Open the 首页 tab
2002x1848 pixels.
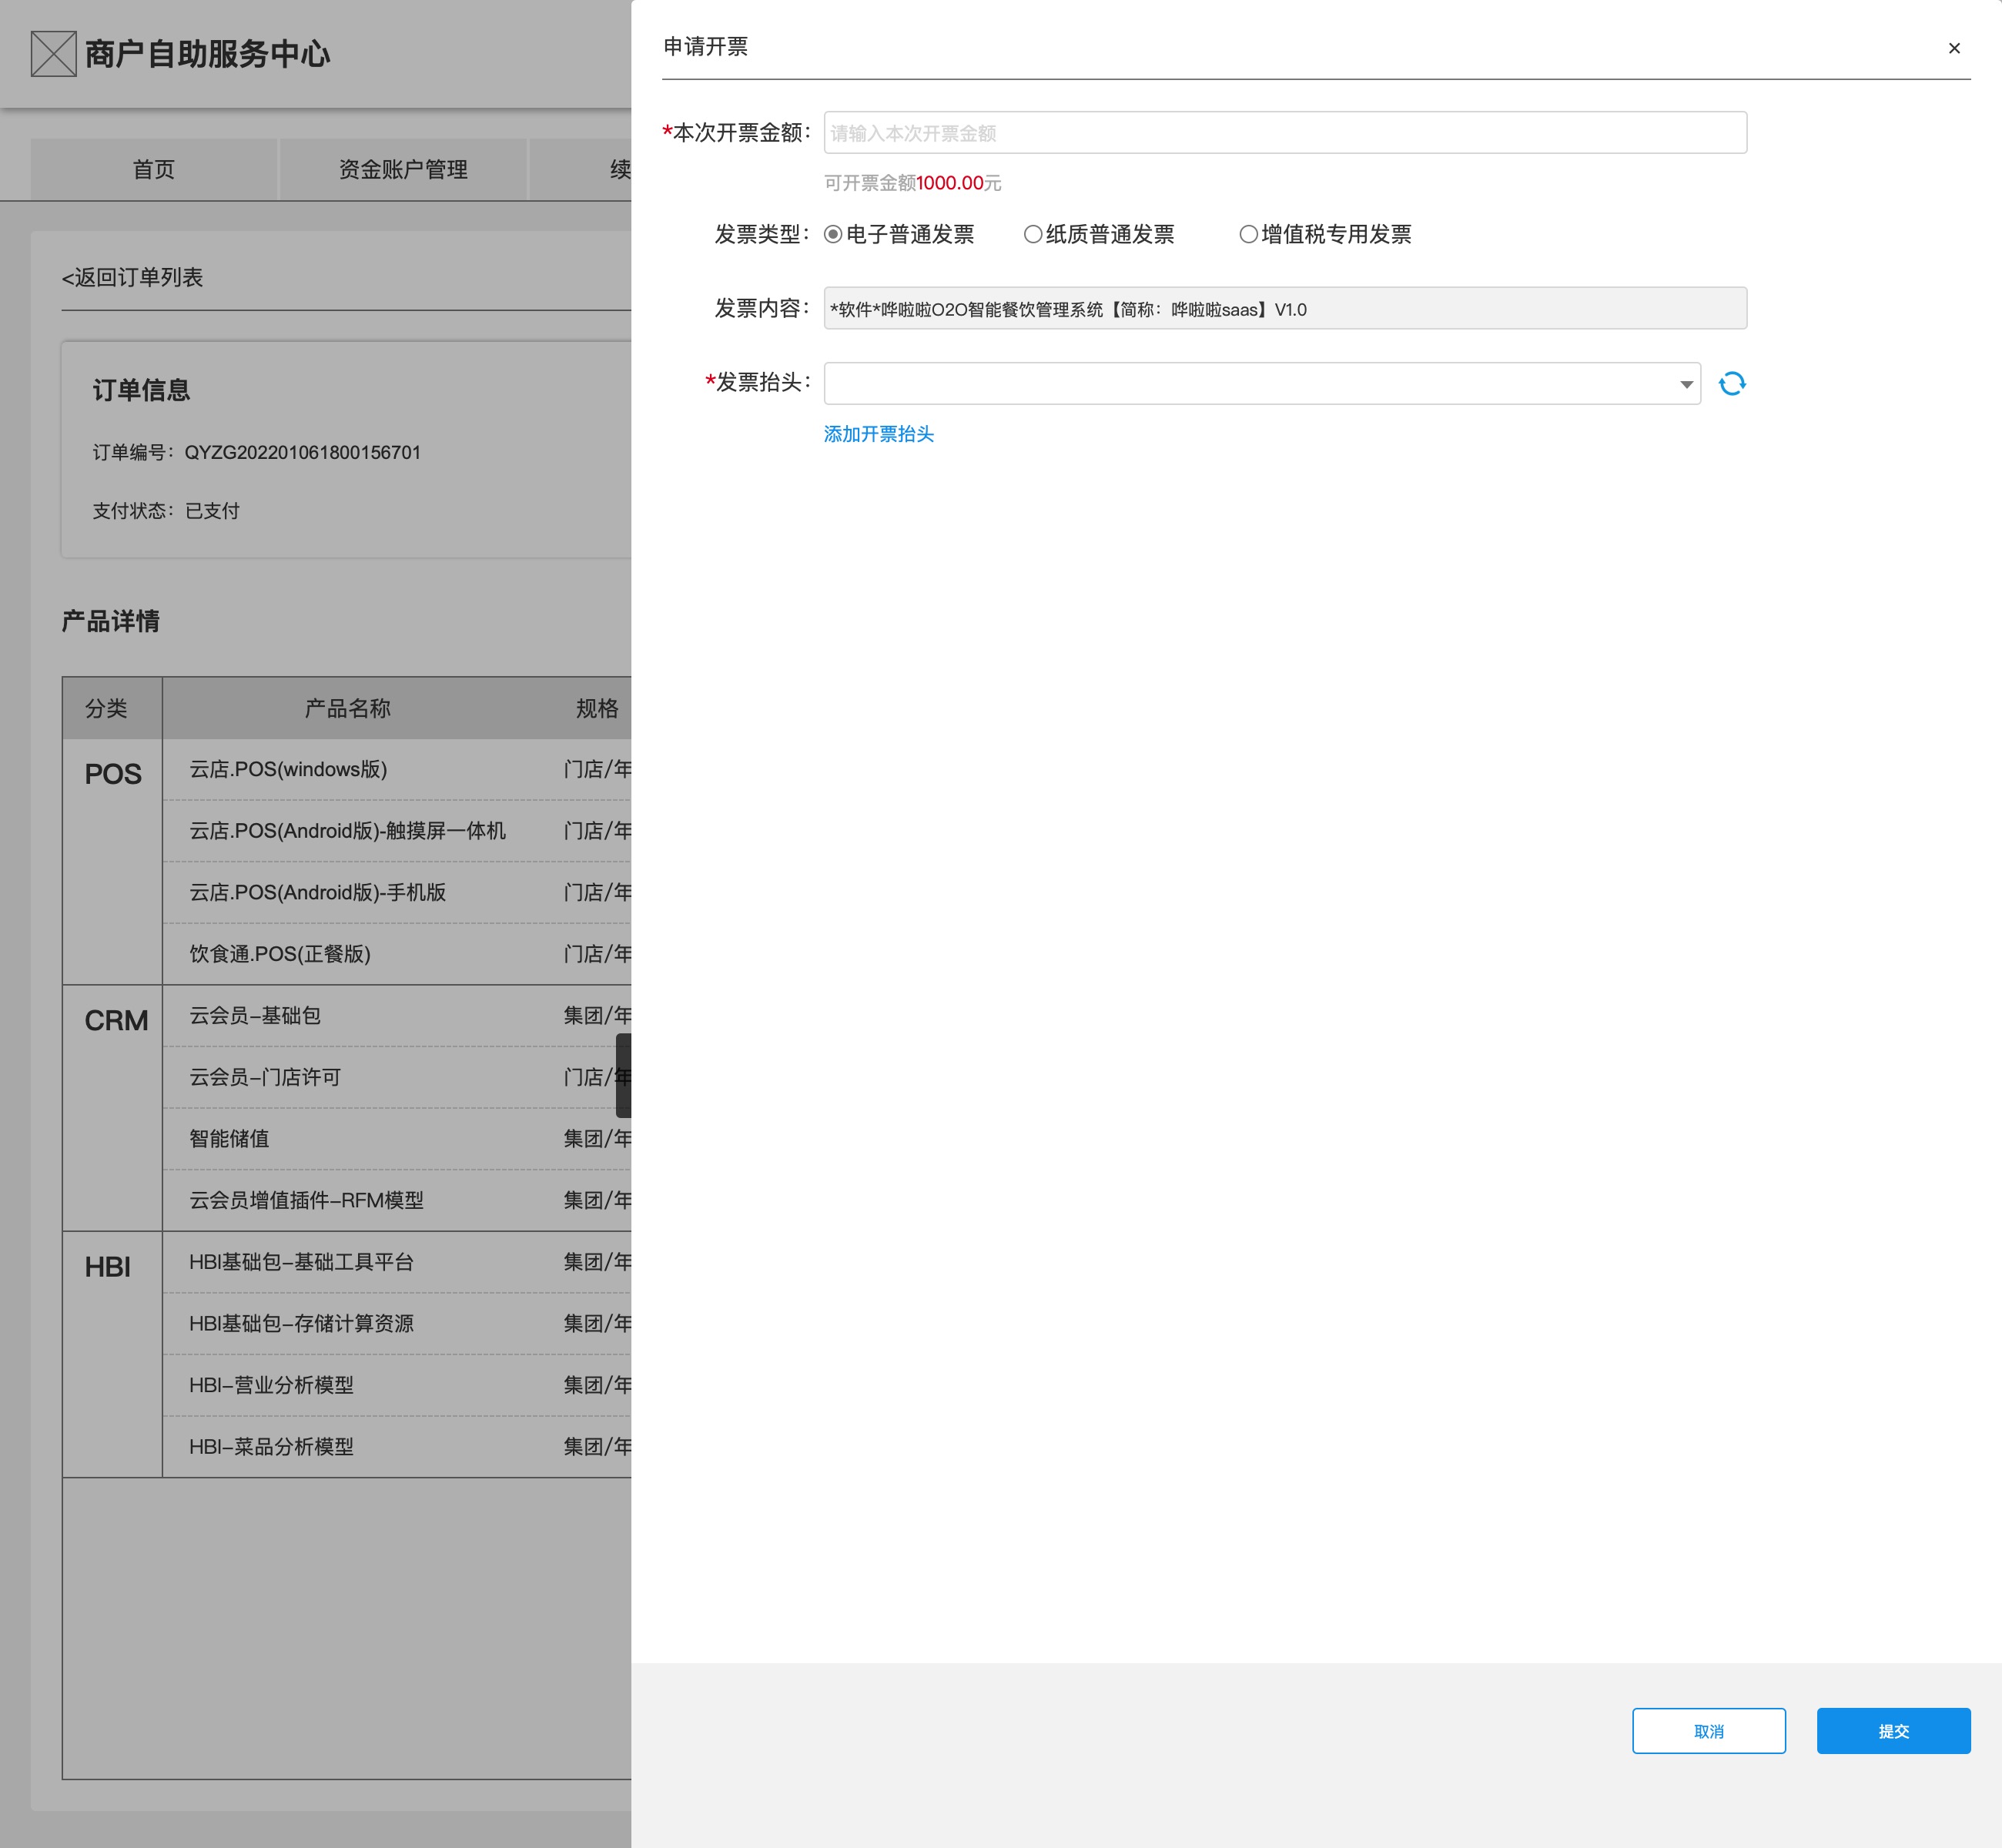(x=154, y=170)
